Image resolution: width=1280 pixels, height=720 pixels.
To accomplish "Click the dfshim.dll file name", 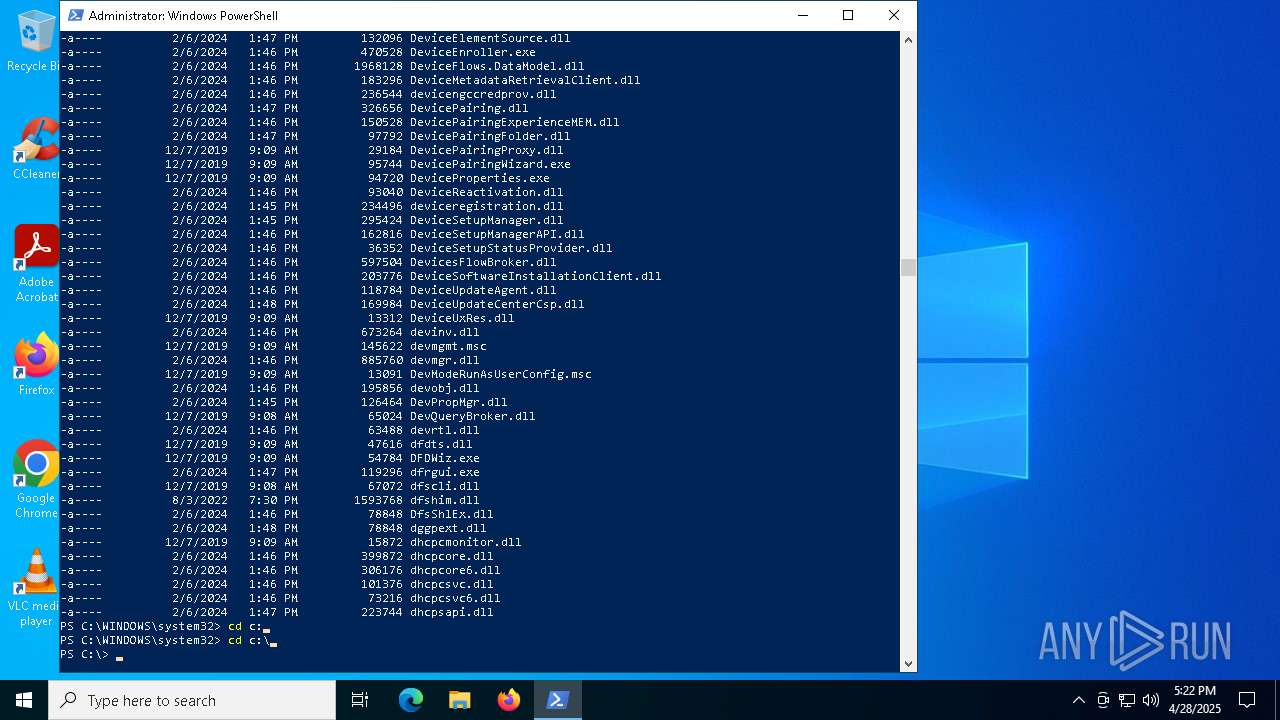I will coord(444,500).
